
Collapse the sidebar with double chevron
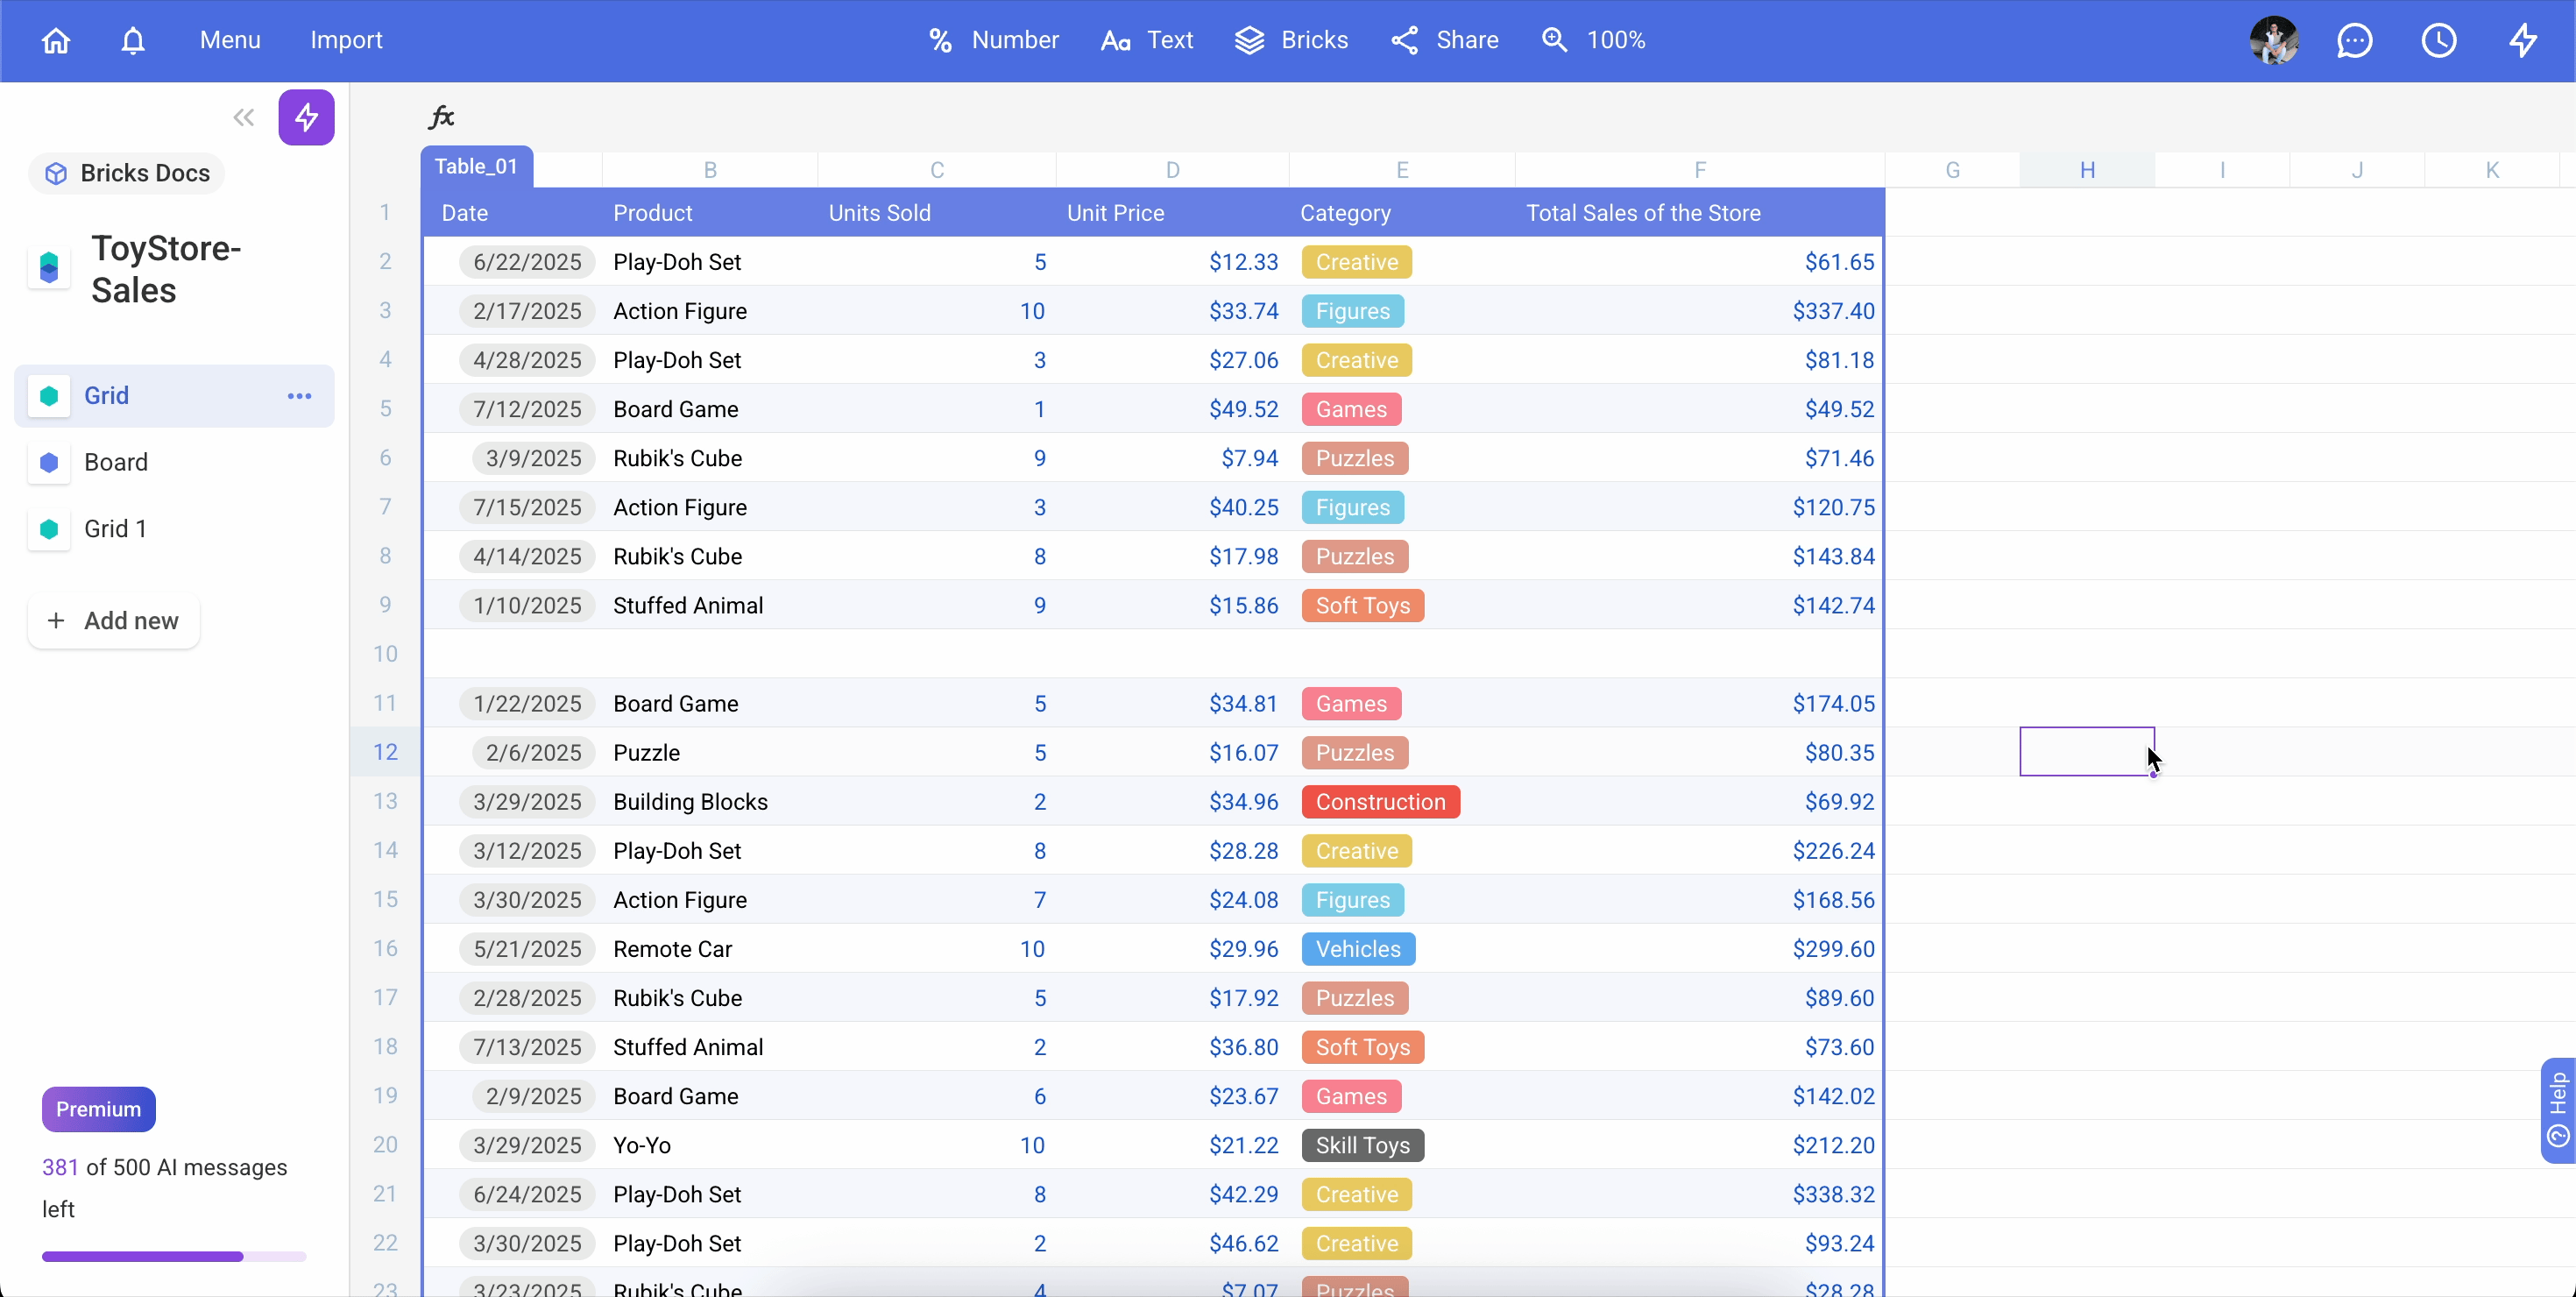[243, 118]
